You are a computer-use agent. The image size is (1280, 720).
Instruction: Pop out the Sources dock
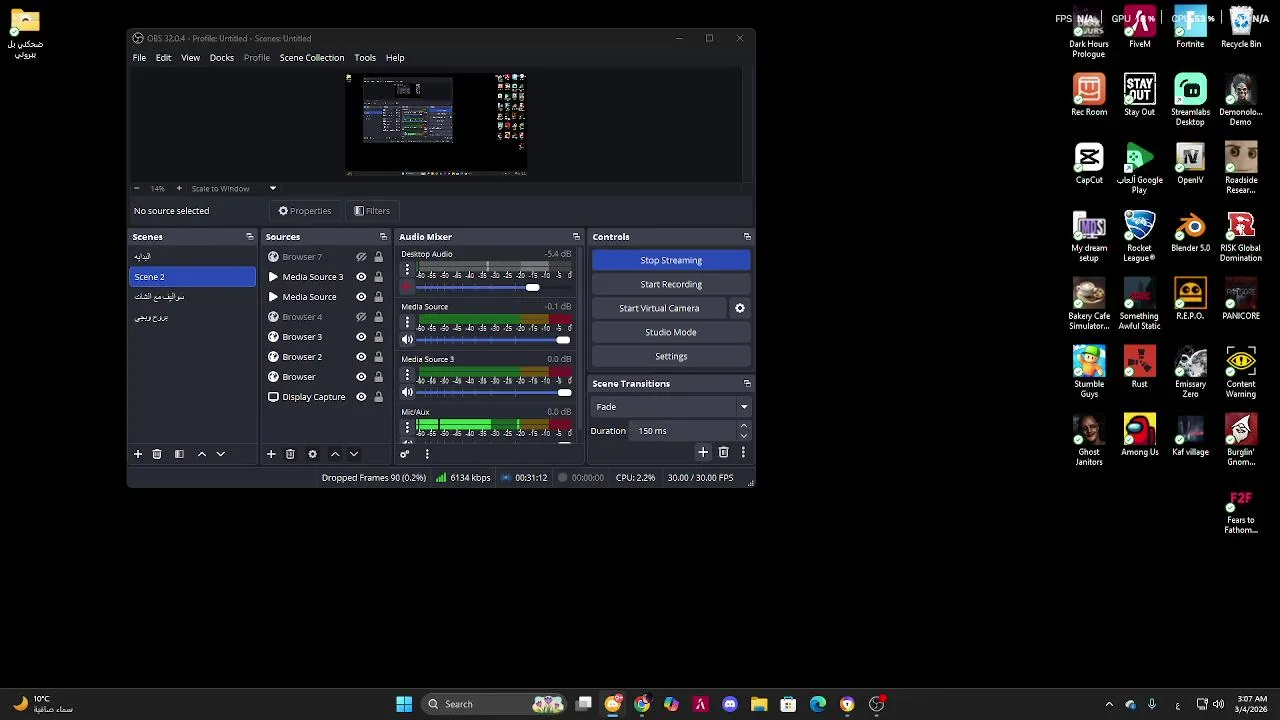pos(383,237)
